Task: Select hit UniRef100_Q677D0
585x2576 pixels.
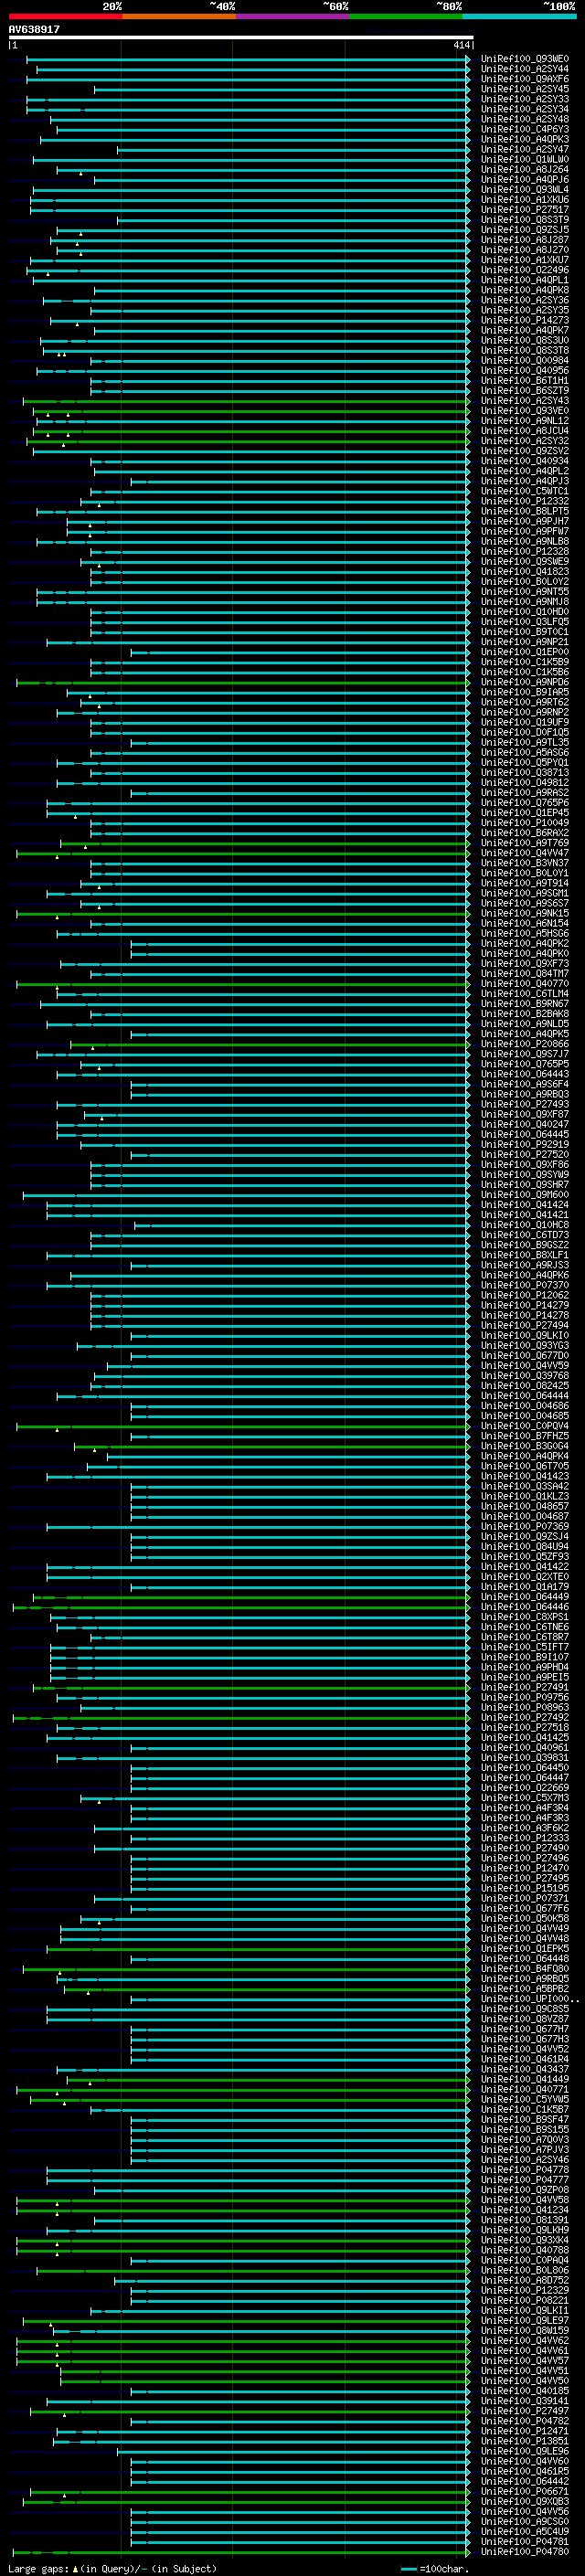Action: pyautogui.click(x=524, y=1356)
